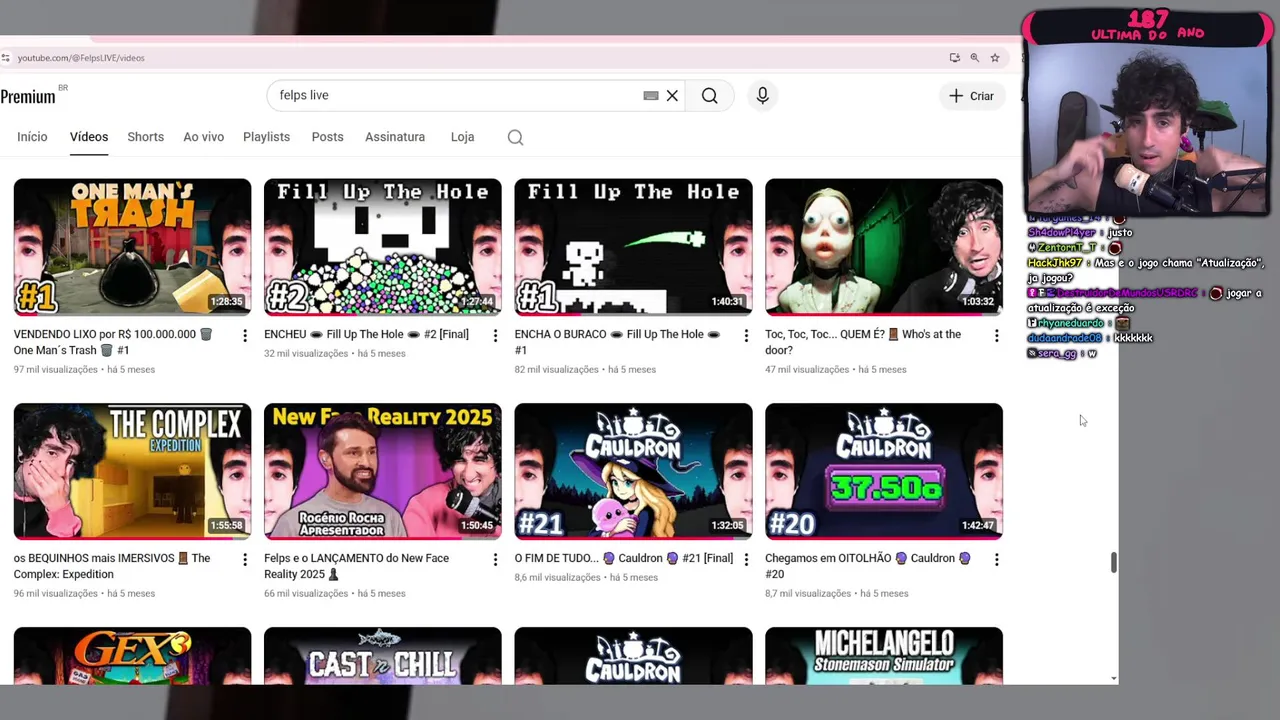
Task: Open options menu for ENCHA O BURACO video
Action: click(x=746, y=336)
